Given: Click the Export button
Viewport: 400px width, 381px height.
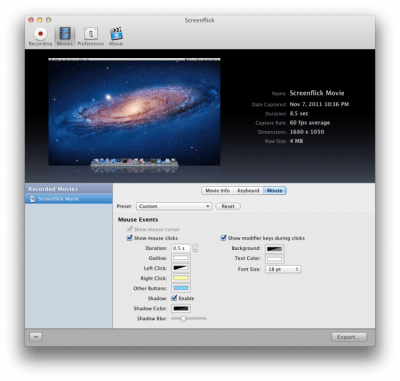Looking at the screenshot, I should [x=349, y=337].
